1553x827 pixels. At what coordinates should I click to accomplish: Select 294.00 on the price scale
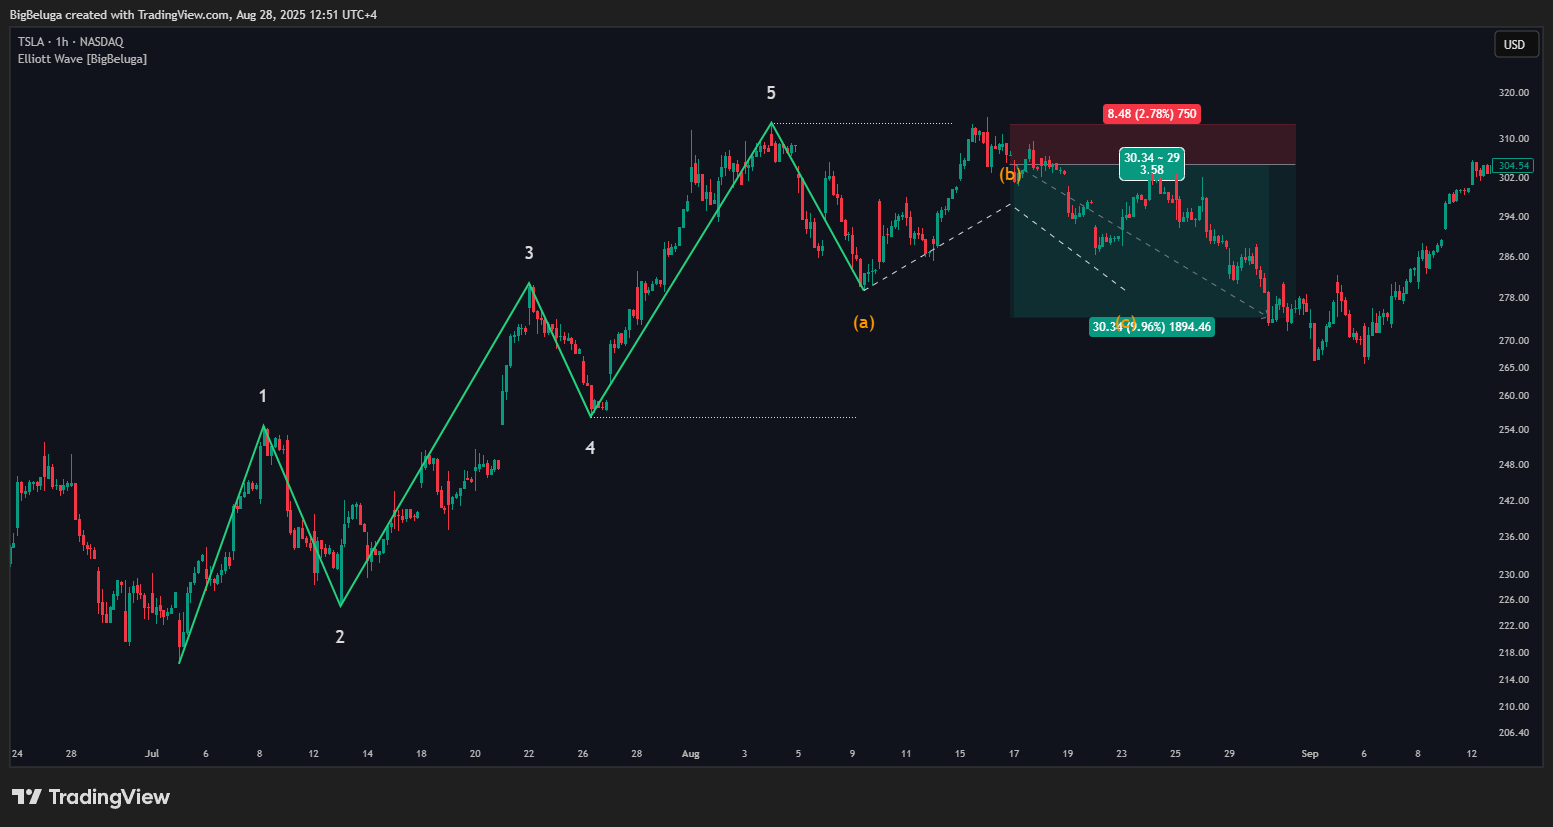1514,217
